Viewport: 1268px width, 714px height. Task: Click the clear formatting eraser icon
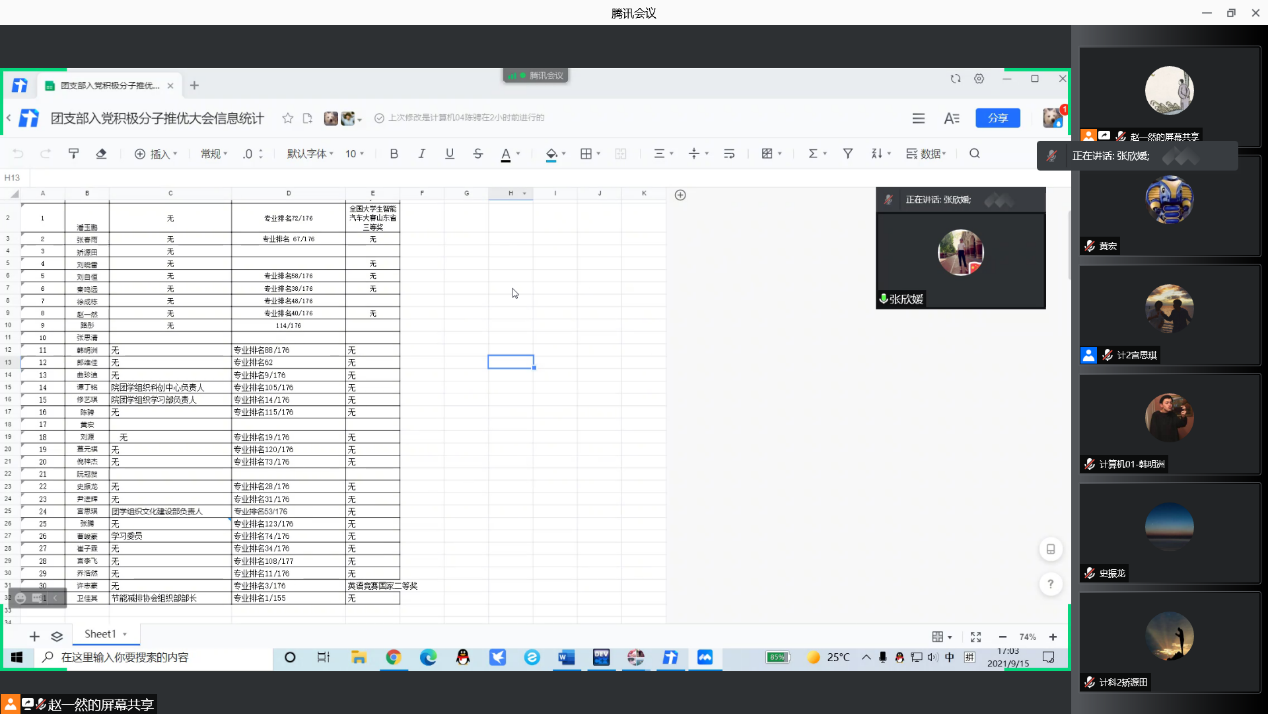[x=101, y=154]
